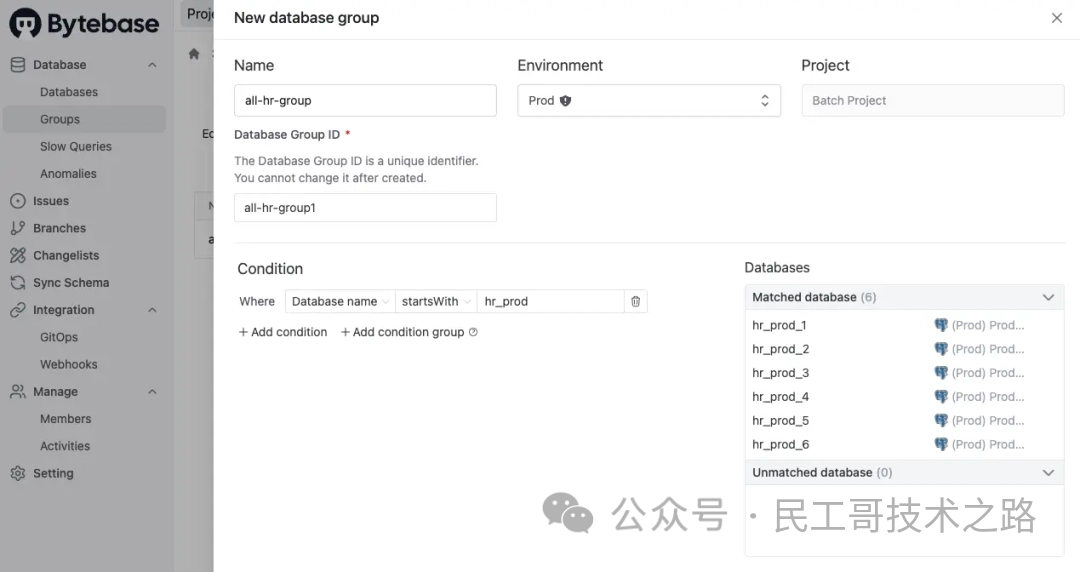Image resolution: width=1080 pixels, height=572 pixels.
Task: Collapse the Unmatched database section
Action: (x=1048, y=472)
